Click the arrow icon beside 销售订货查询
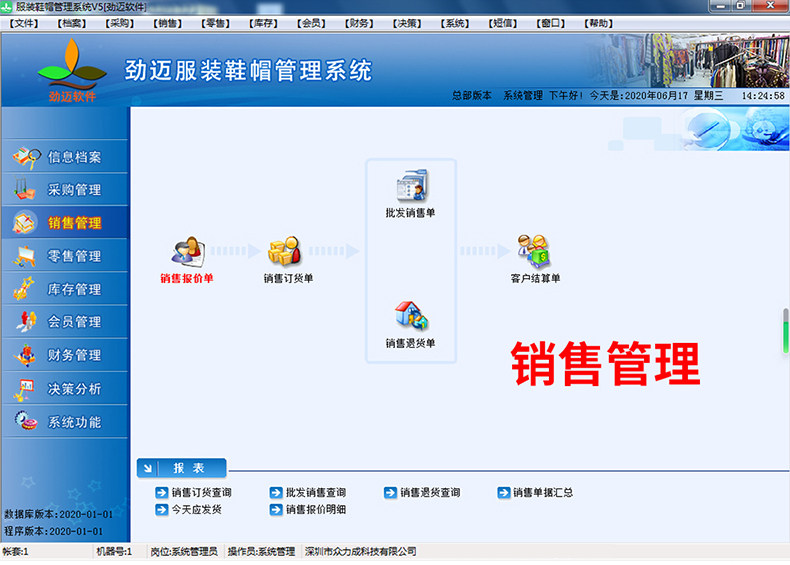Viewport: 790px width, 565px height. click(x=161, y=492)
